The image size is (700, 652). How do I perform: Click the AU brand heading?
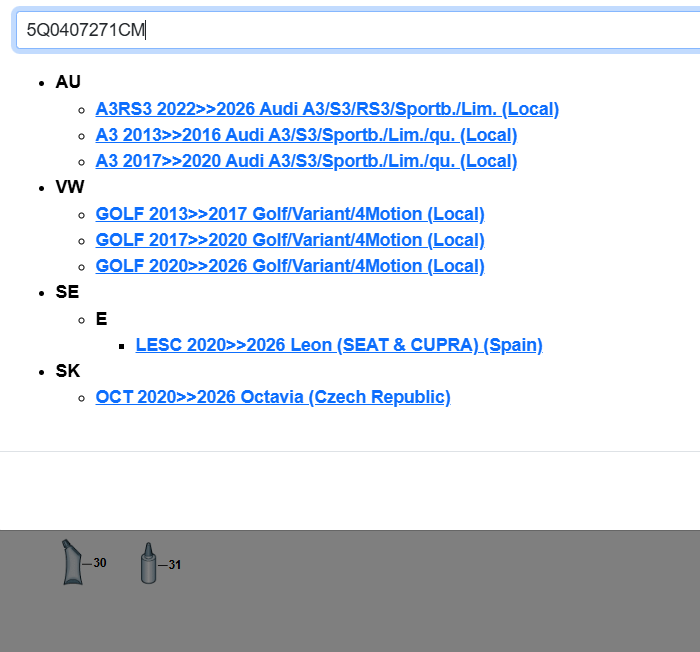pyautogui.click(x=68, y=82)
